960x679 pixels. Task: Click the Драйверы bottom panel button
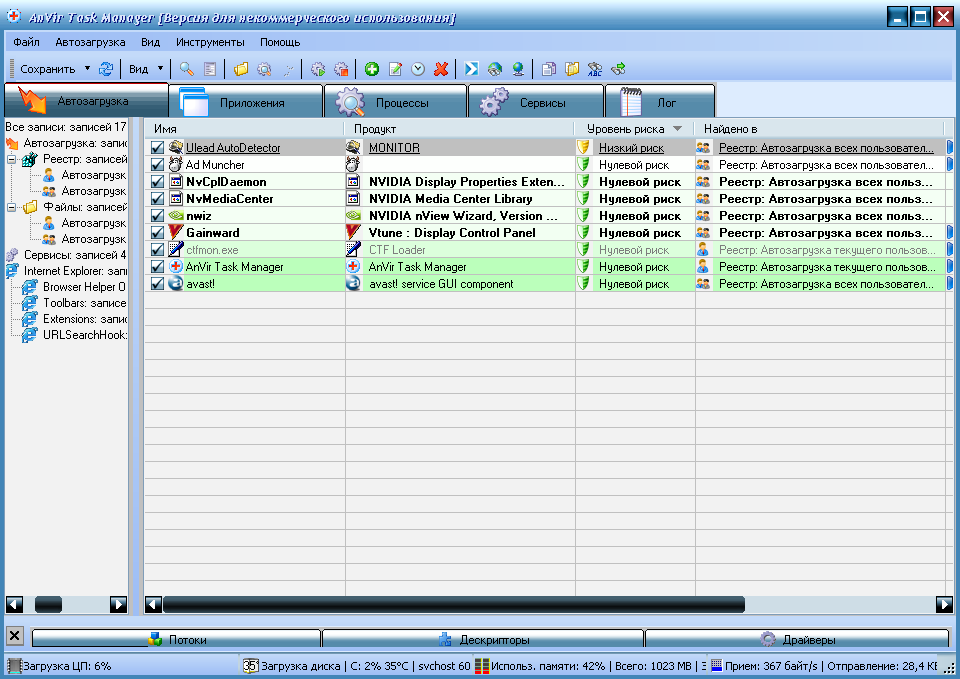(x=798, y=639)
